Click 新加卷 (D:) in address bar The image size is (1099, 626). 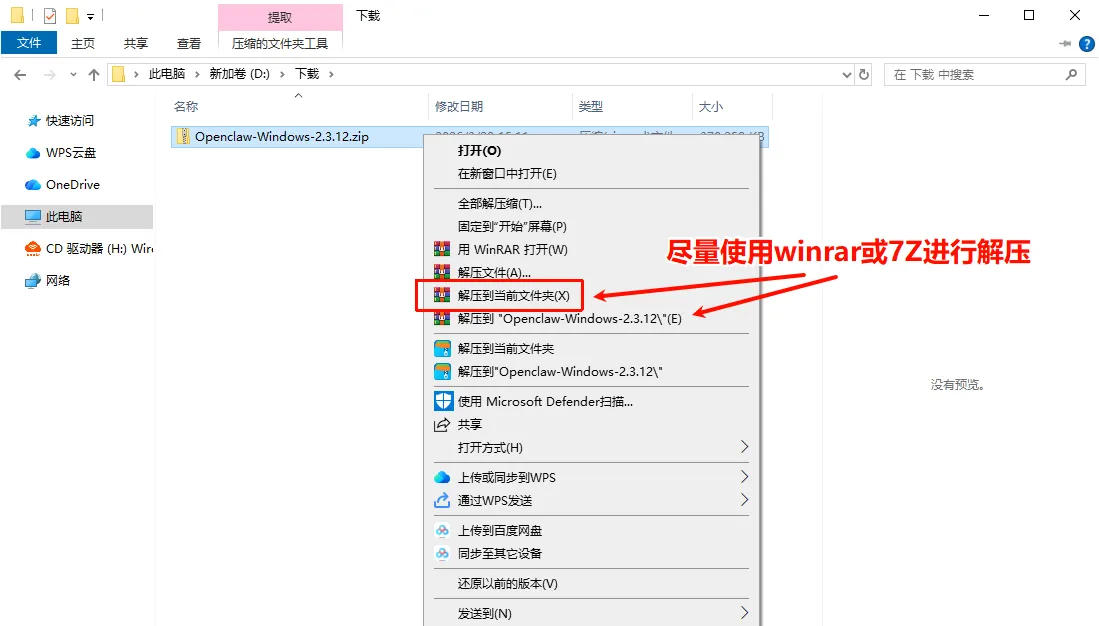tap(240, 74)
